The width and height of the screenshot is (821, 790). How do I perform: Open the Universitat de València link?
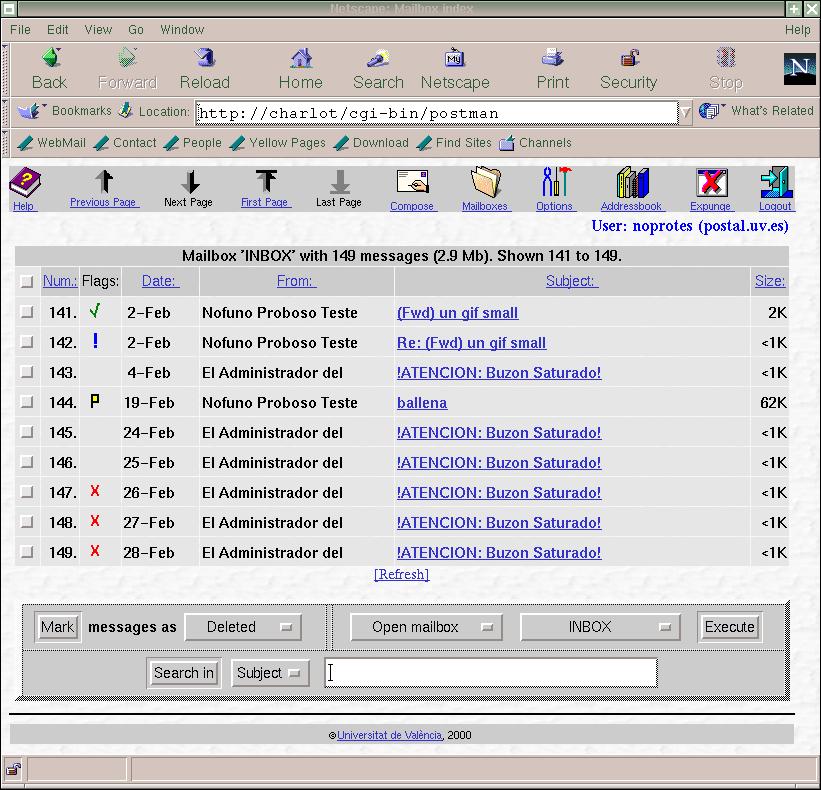point(390,735)
